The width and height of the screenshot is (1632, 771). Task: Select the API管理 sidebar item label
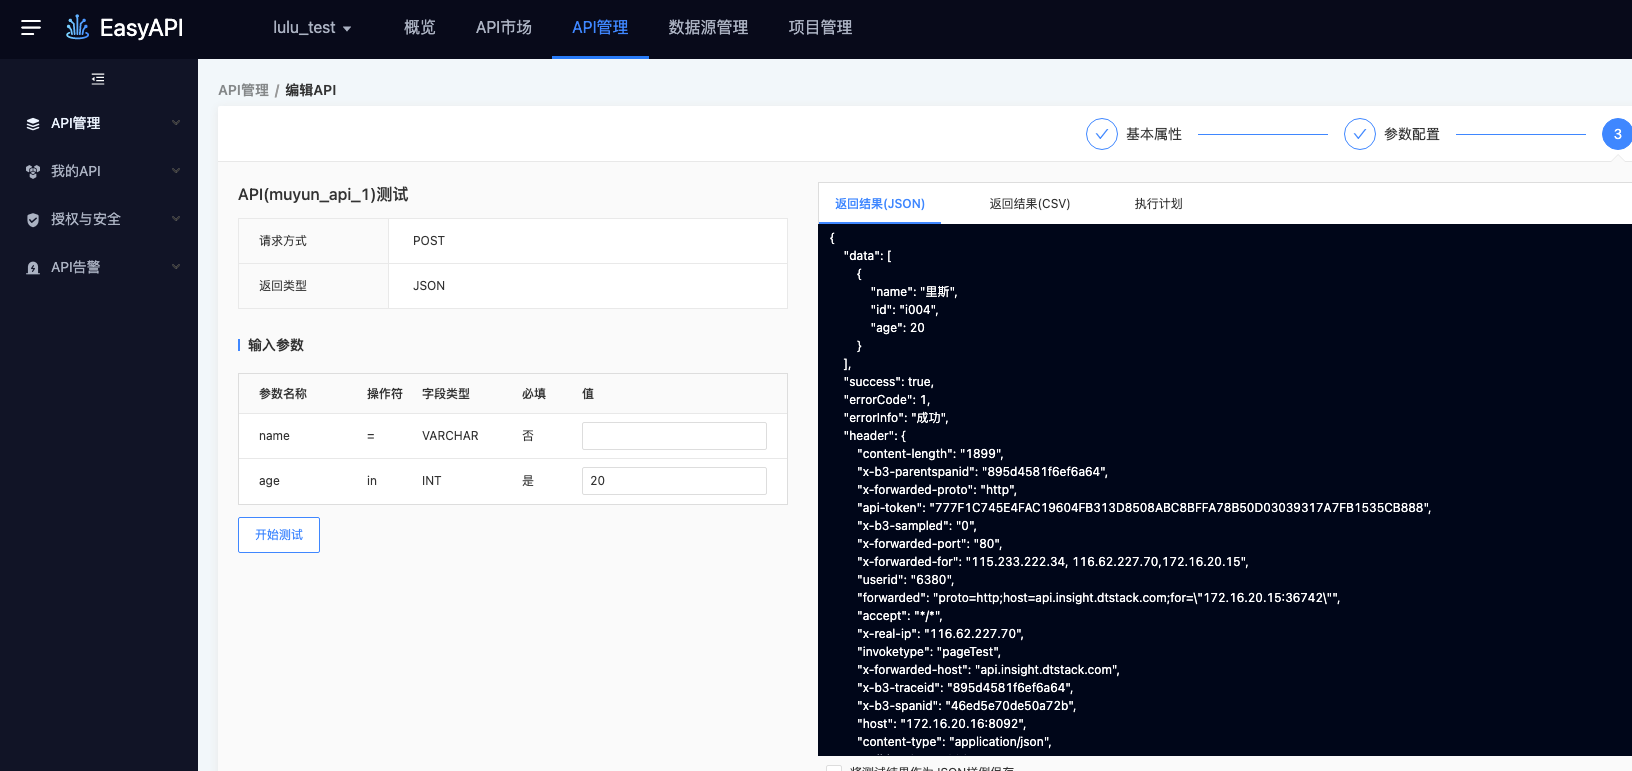(x=76, y=123)
